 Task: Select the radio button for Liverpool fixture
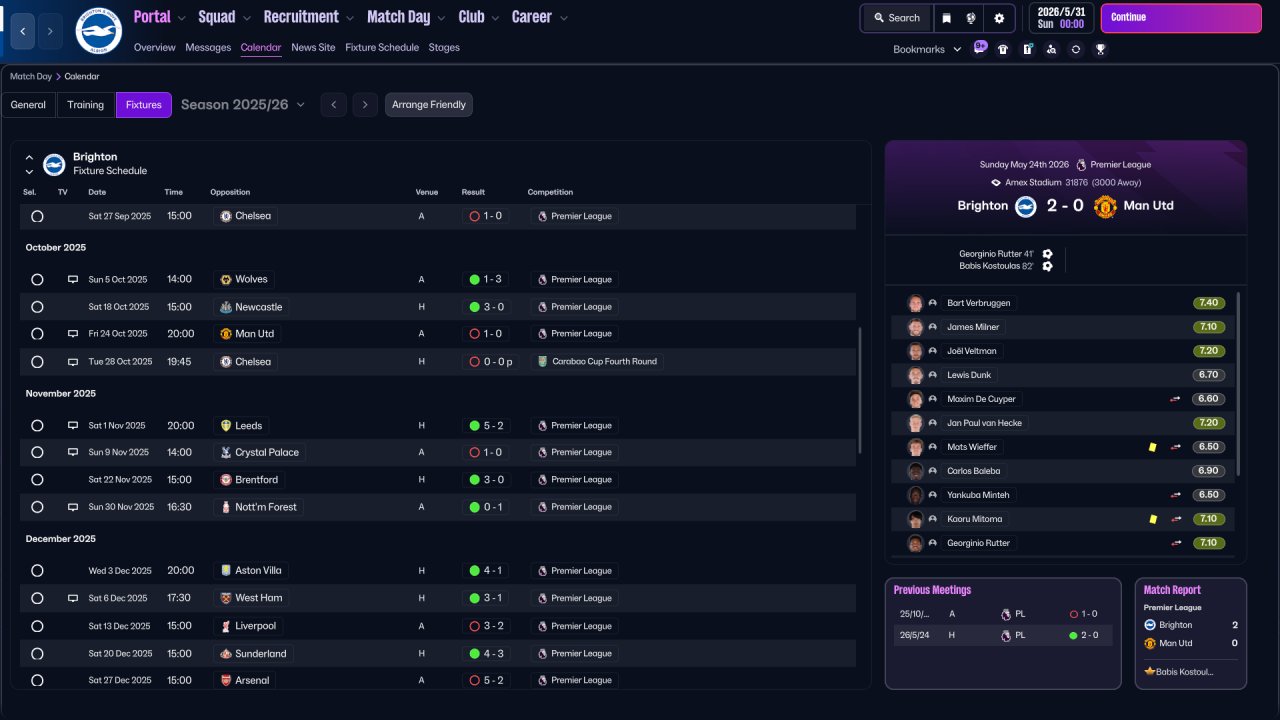point(37,626)
